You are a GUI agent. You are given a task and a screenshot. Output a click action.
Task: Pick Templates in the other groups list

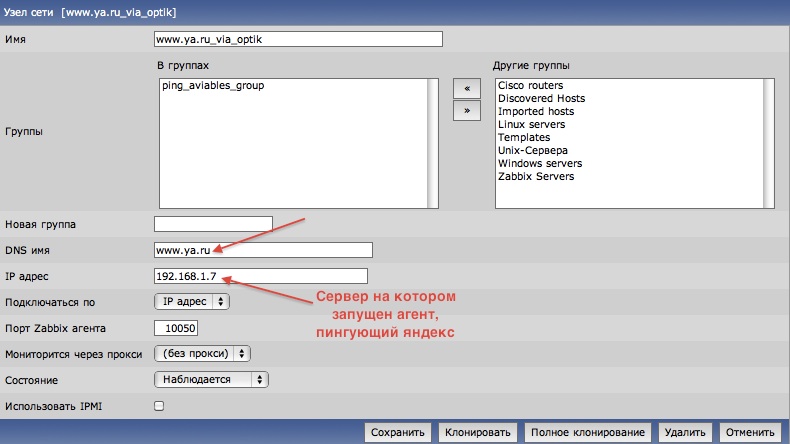pyautogui.click(x=524, y=138)
